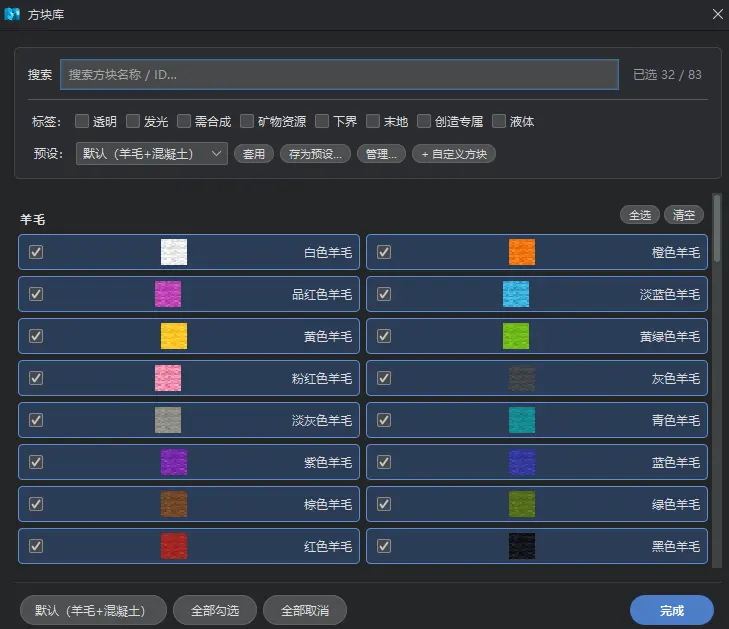The height and width of the screenshot is (629, 729).
Task: Uncheck the 淡灰色羊毛 checkbox
Action: pos(36,420)
